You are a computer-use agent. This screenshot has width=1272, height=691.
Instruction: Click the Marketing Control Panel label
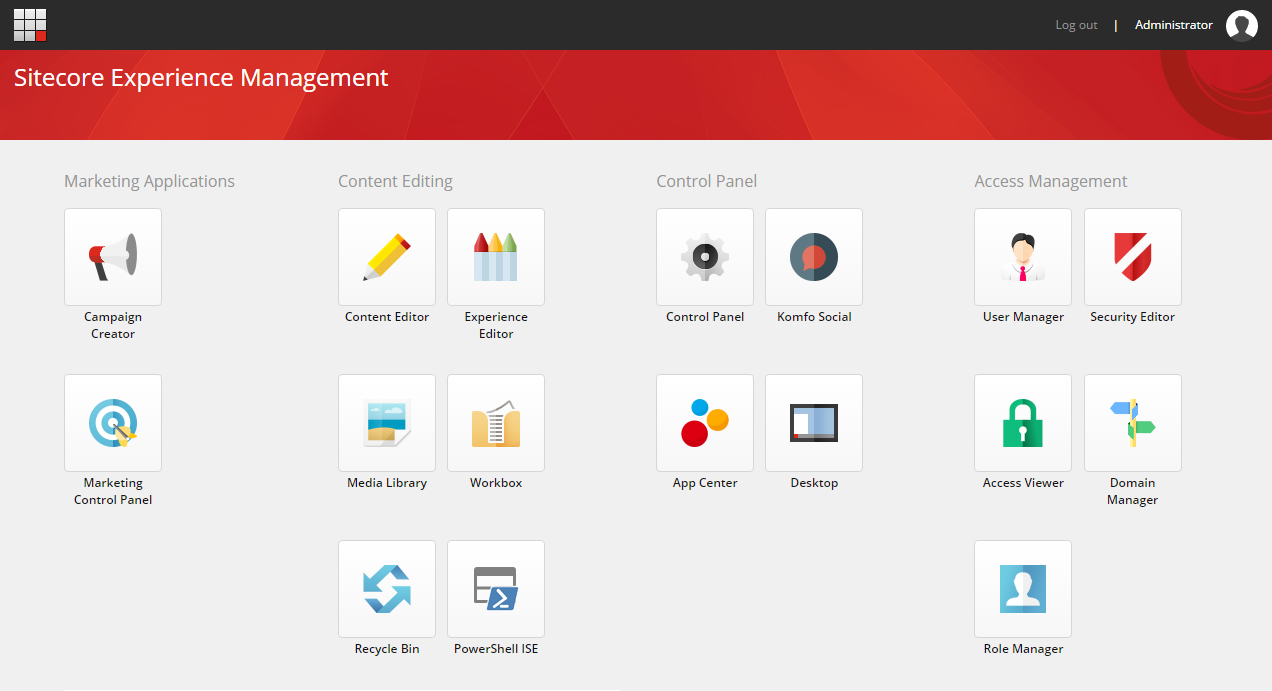pos(113,491)
